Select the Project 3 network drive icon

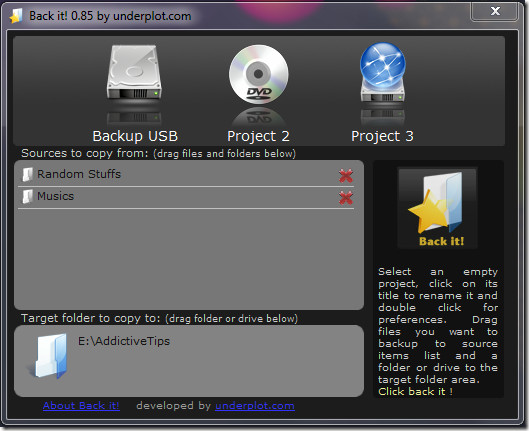[x=383, y=72]
